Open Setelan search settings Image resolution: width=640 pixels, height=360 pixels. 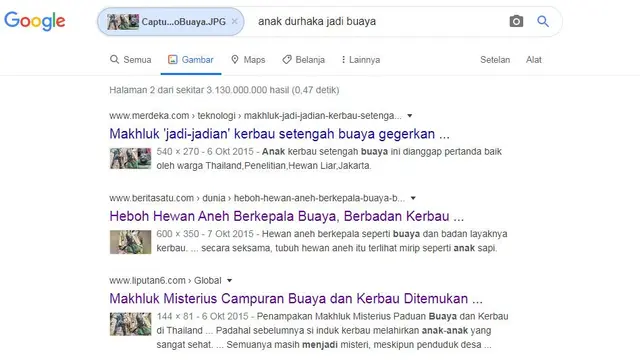click(x=495, y=60)
